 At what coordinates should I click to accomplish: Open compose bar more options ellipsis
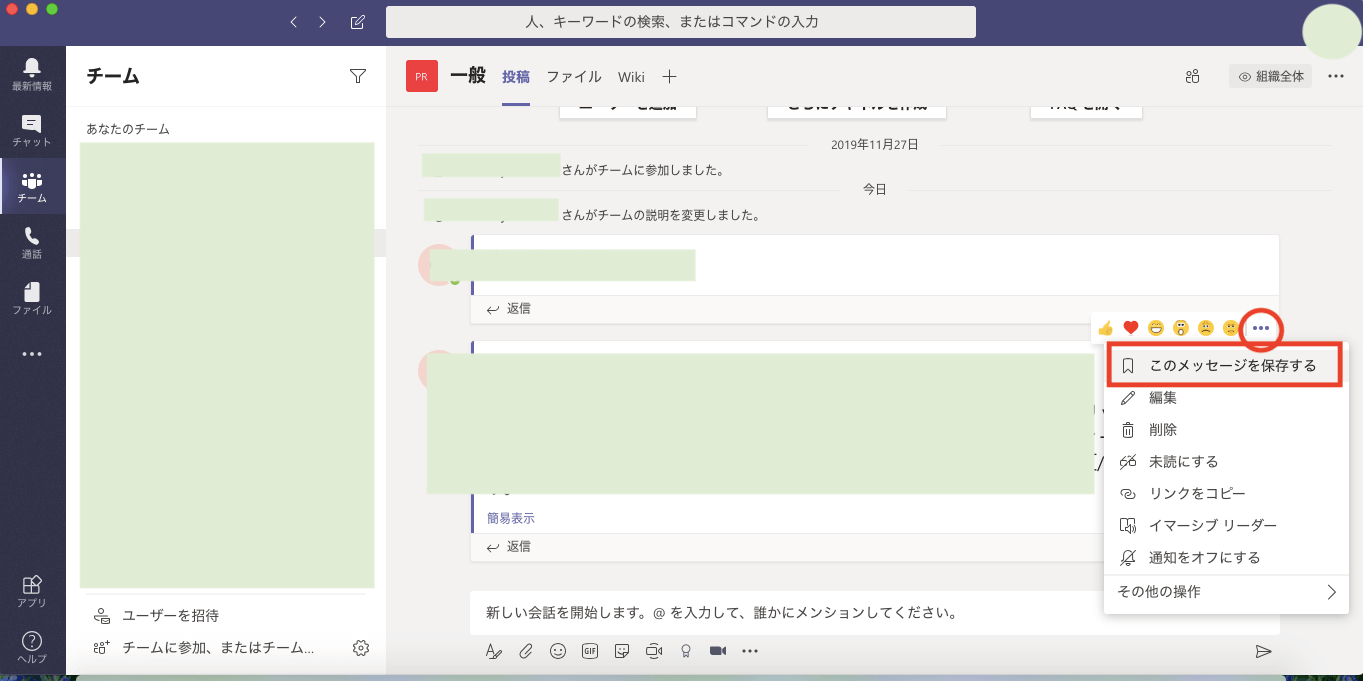[x=750, y=651]
